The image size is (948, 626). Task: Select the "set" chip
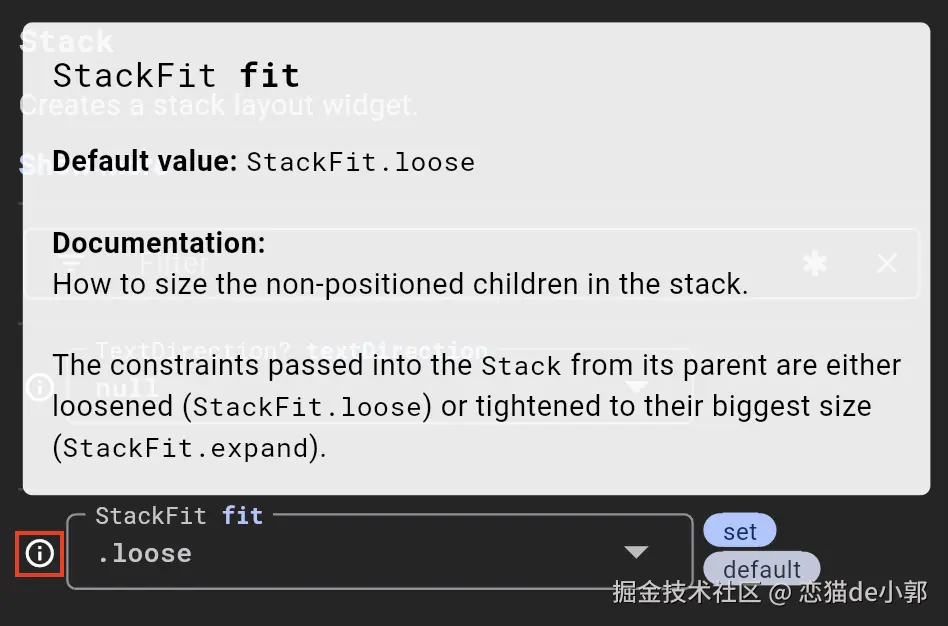(739, 531)
